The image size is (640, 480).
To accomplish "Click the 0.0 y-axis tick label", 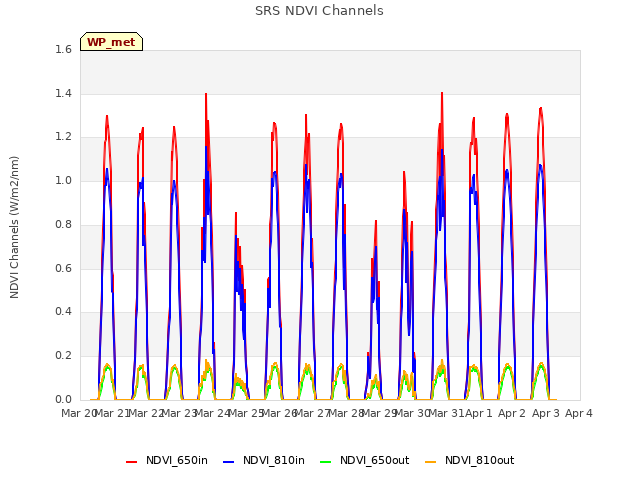I will 63,399.
